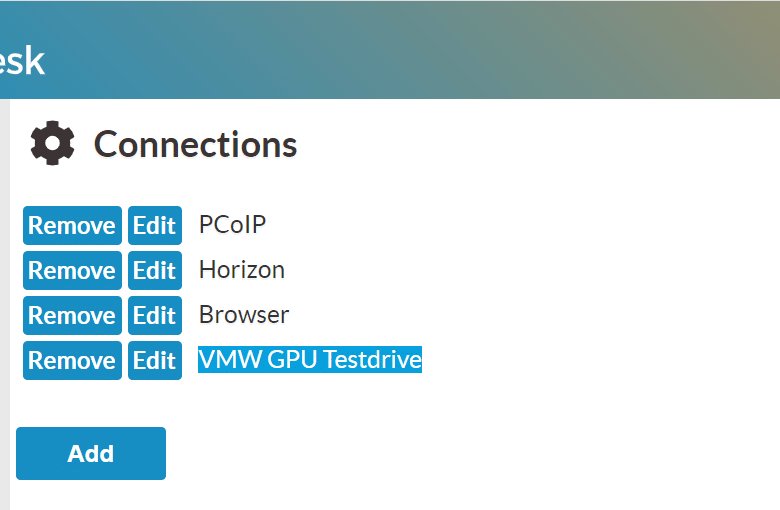Image resolution: width=780 pixels, height=510 pixels.
Task: Click the Connections heading text
Action: coord(195,144)
